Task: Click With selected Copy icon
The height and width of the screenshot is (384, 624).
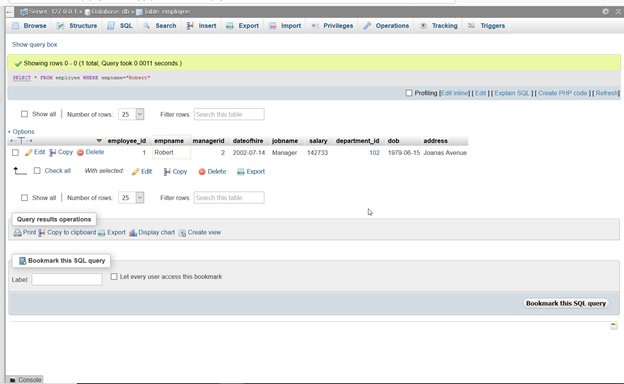Action: click(167, 172)
